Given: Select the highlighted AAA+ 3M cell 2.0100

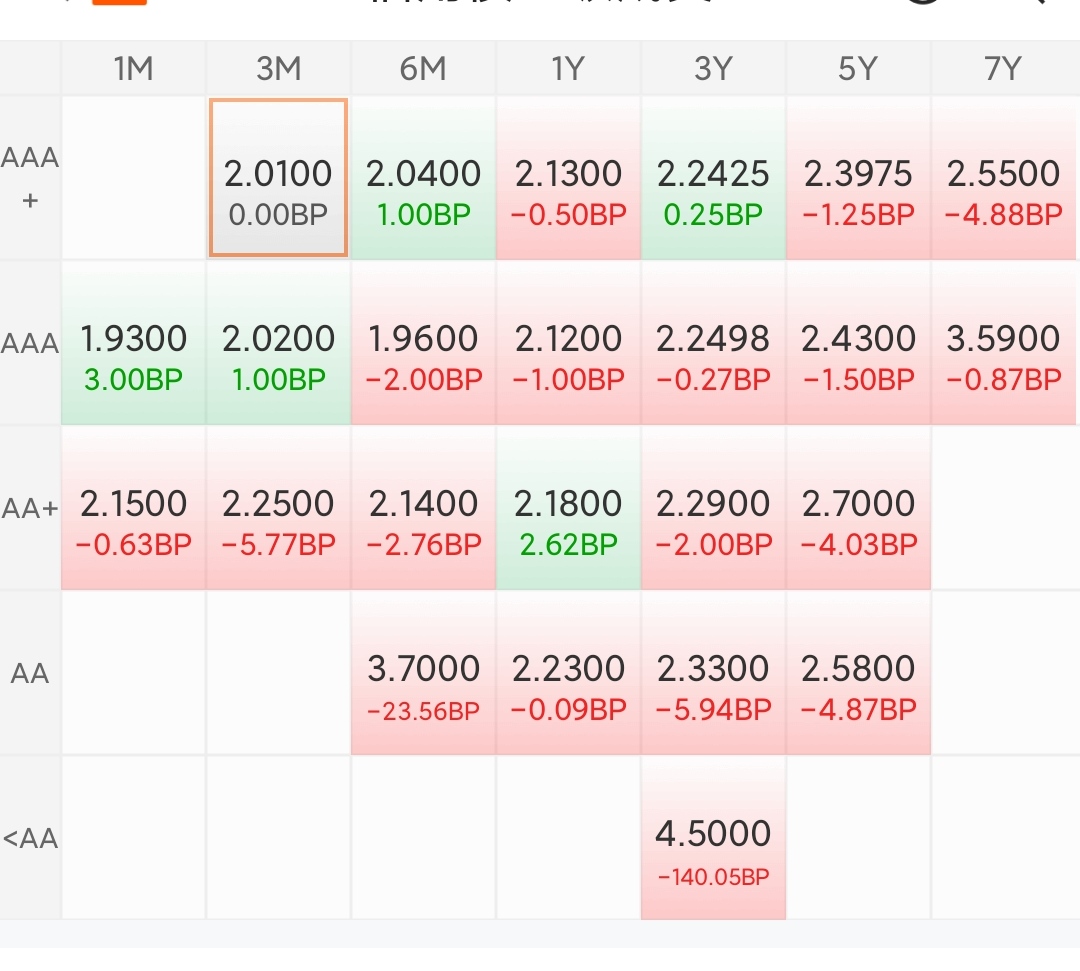Looking at the screenshot, I should (278, 178).
